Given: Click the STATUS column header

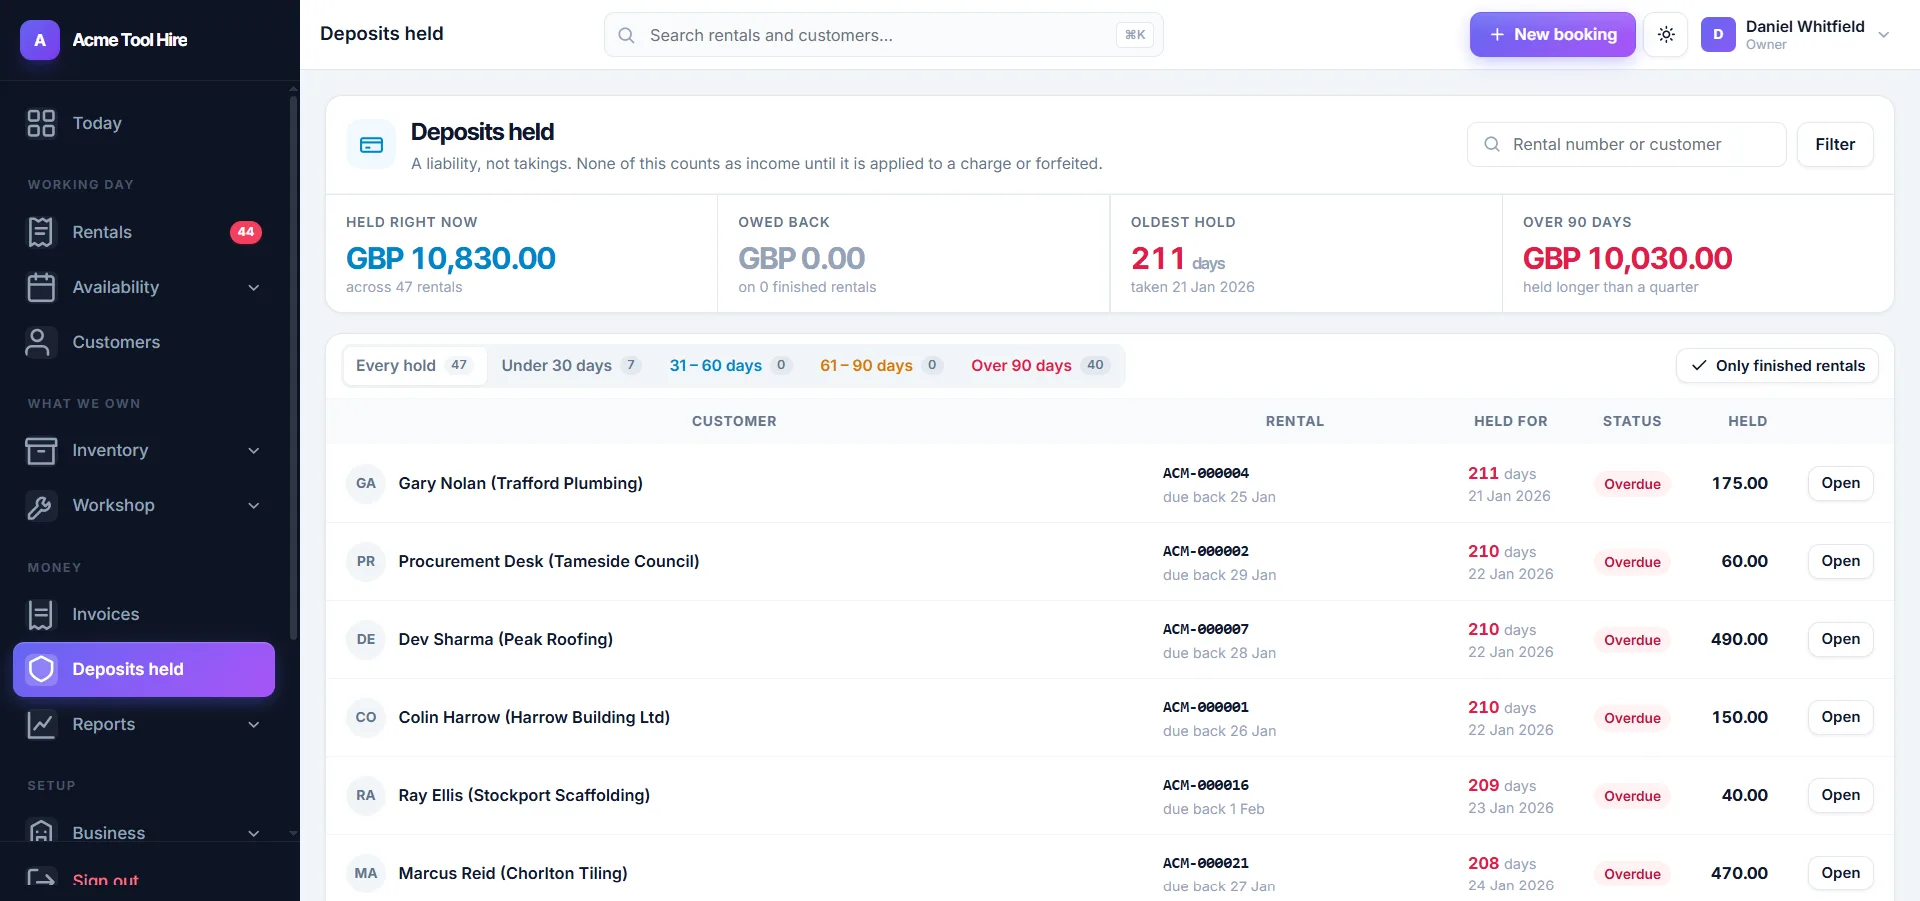Looking at the screenshot, I should point(1632,421).
